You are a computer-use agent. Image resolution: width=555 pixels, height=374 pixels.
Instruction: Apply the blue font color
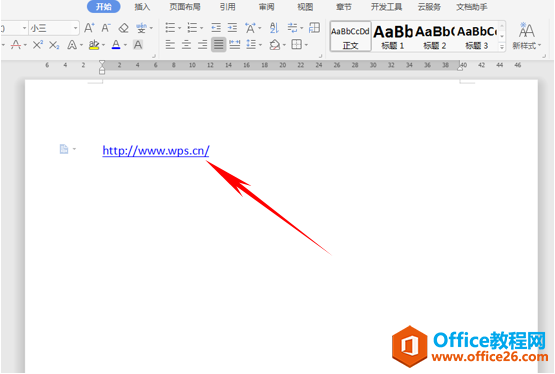[x=116, y=45]
